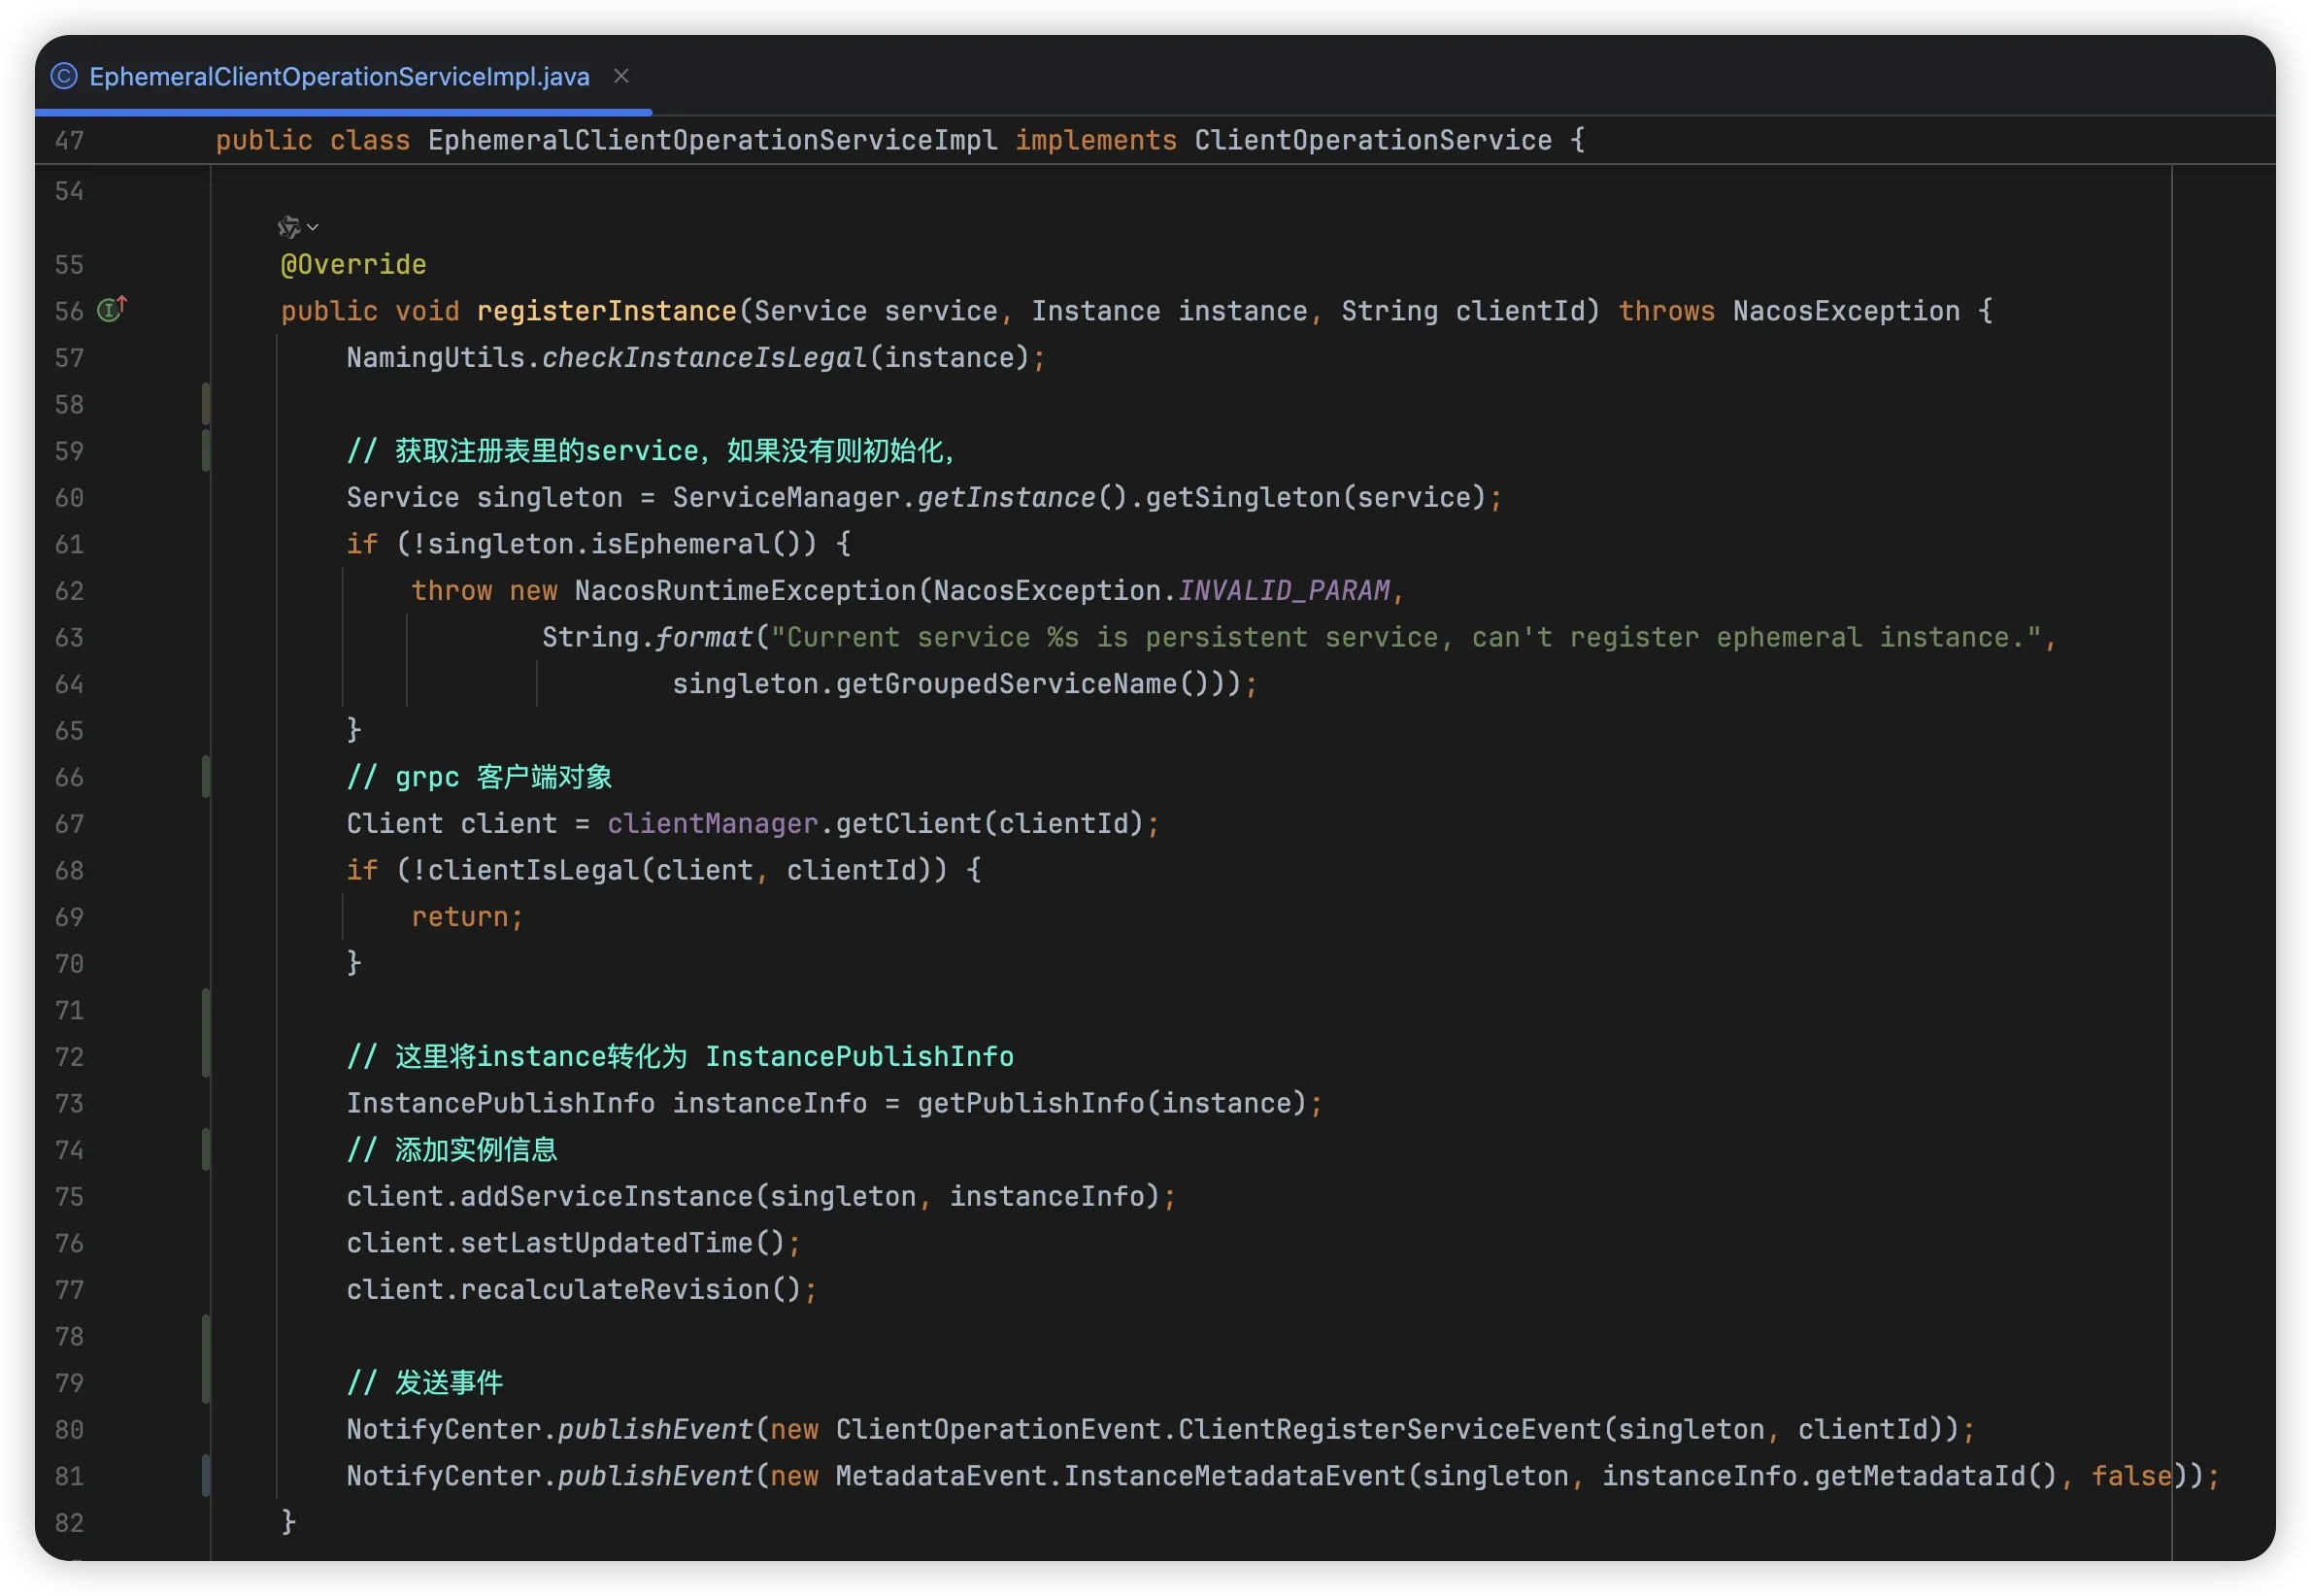This screenshot has width=2311, height=1596.
Task: Click line number 61 in the gutter
Action: tap(69, 544)
